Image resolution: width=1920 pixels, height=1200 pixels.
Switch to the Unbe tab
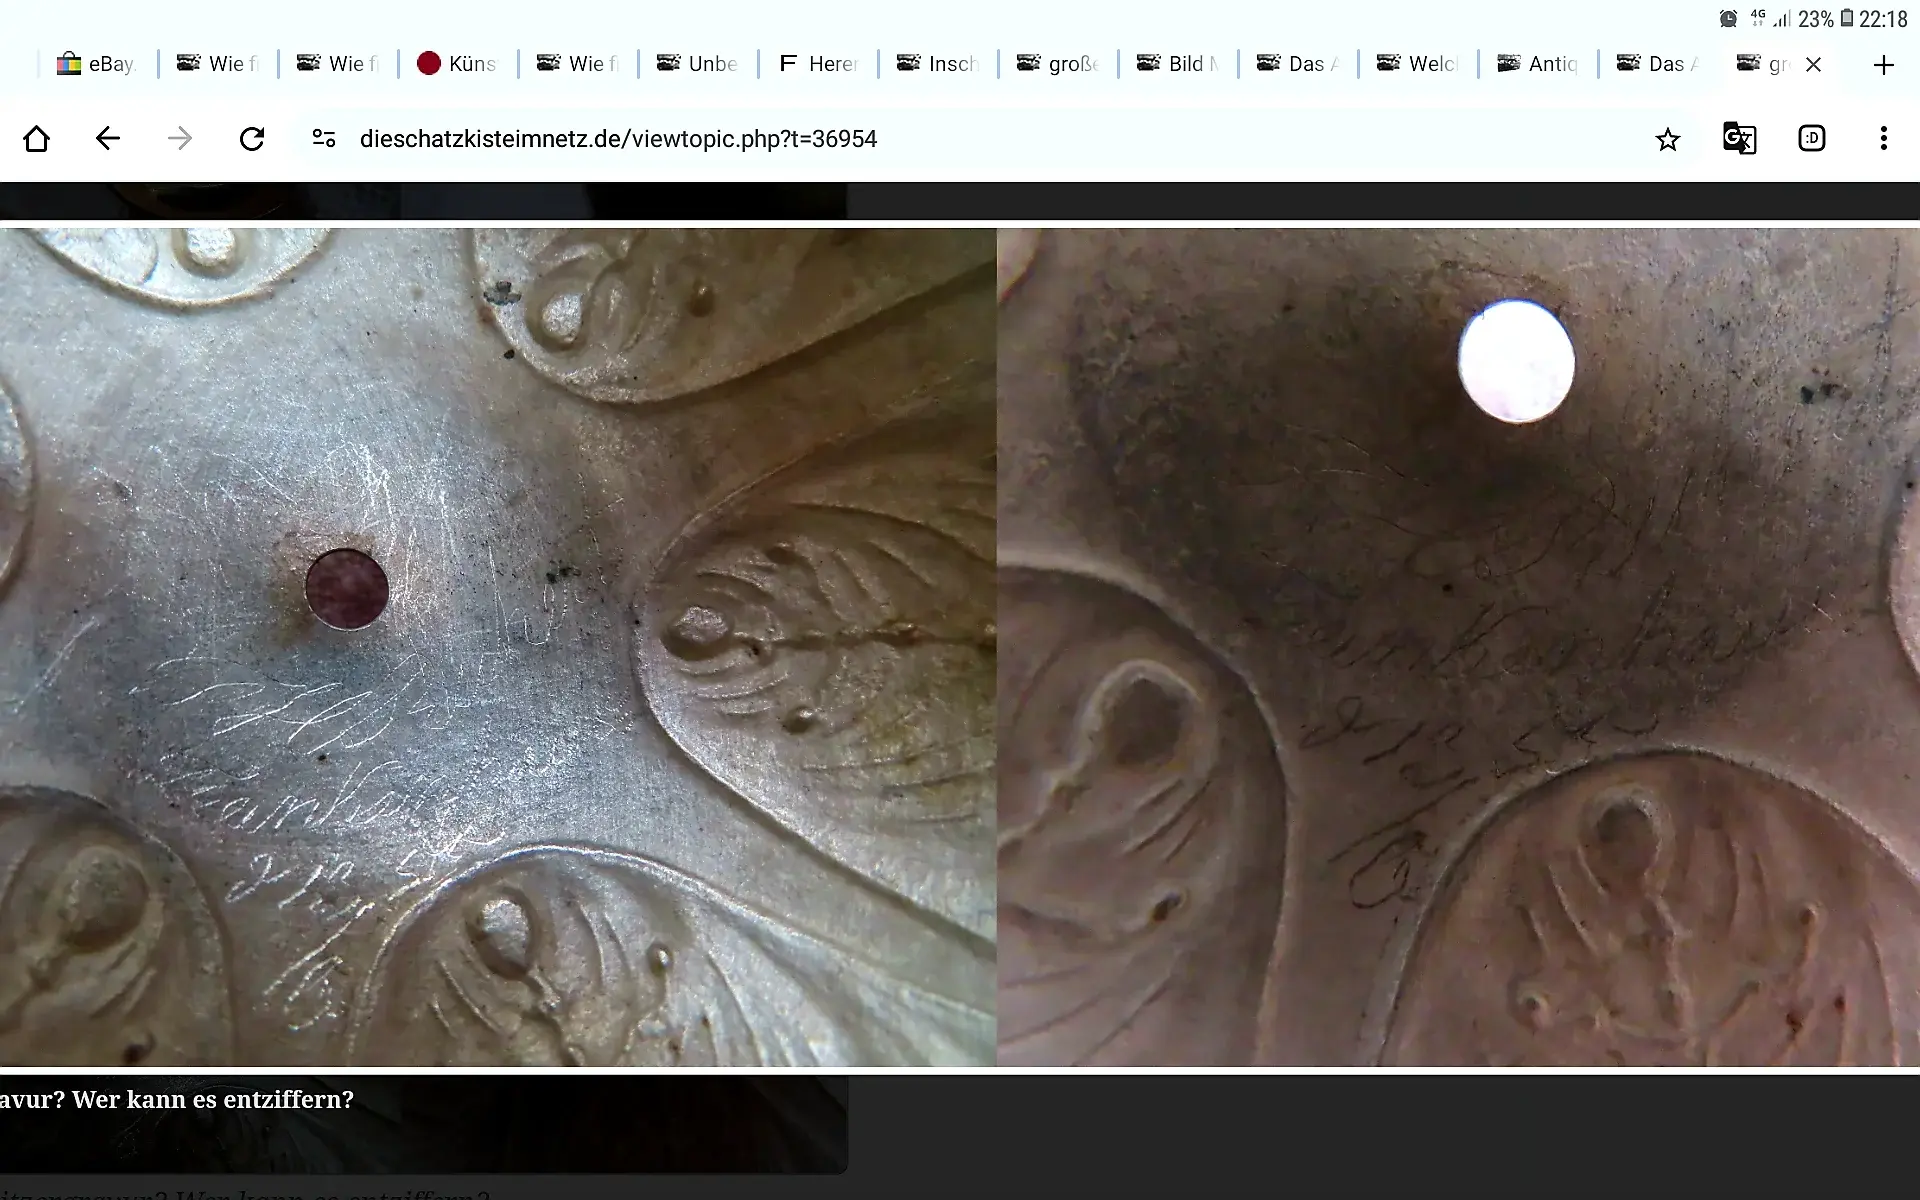[698, 64]
